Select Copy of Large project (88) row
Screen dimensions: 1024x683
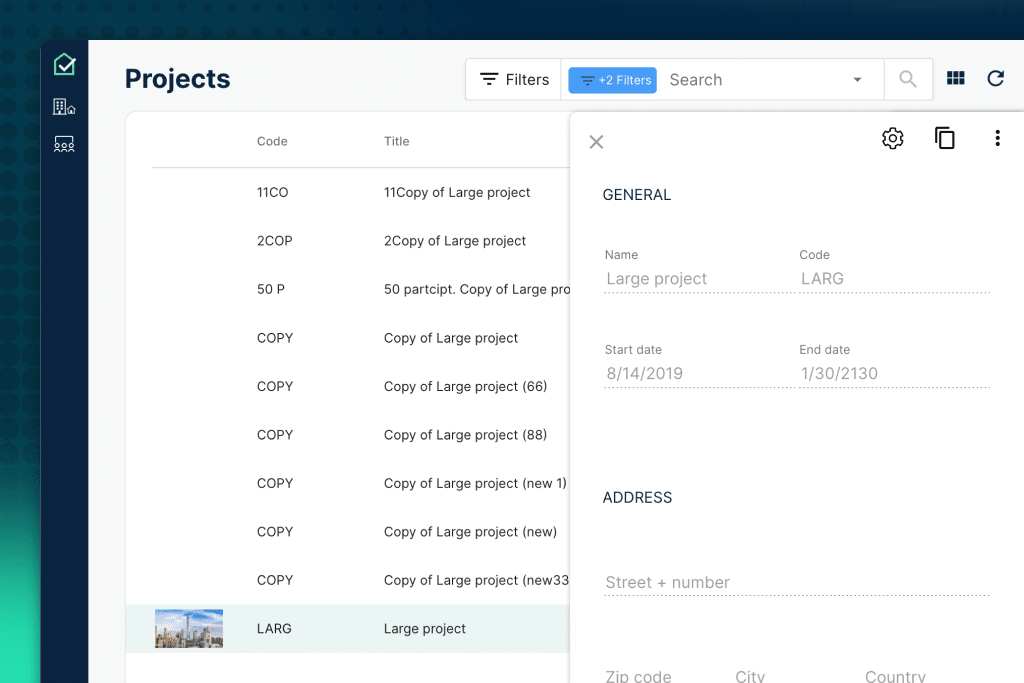(465, 435)
